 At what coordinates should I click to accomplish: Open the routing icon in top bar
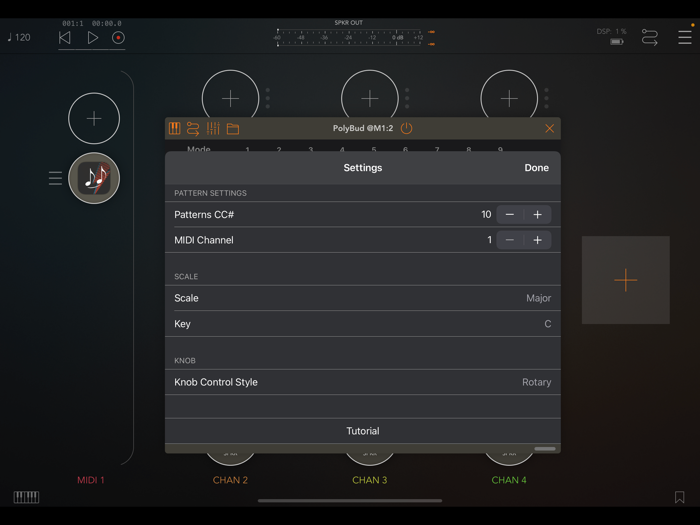point(650,38)
